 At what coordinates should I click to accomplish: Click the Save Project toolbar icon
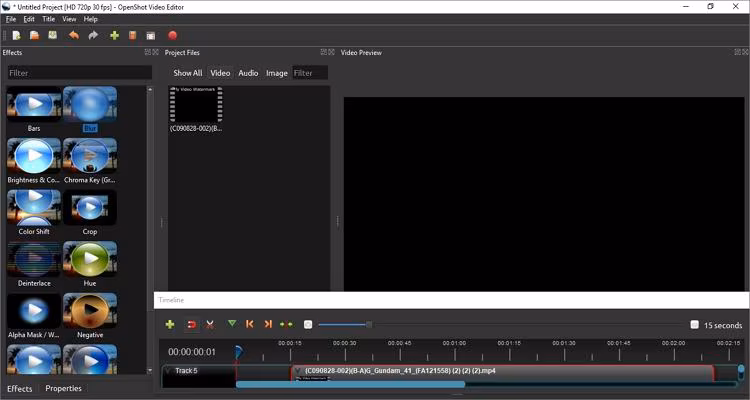[53, 35]
